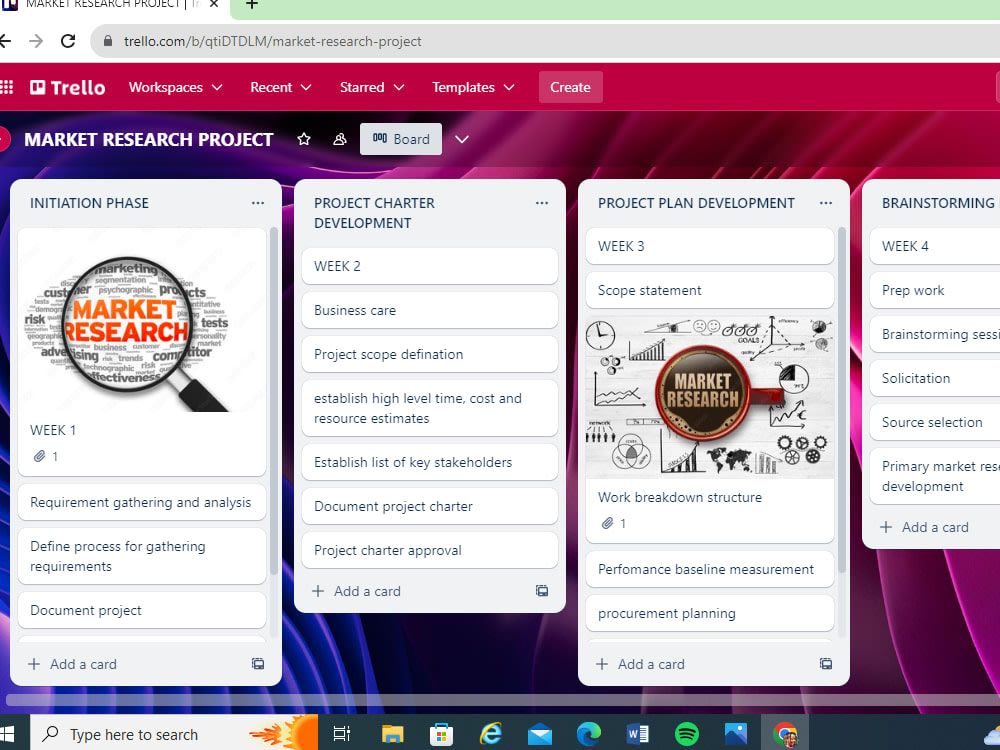Create card from template in Project Plan Development
Screen dimensions: 1000x750
click(826, 664)
